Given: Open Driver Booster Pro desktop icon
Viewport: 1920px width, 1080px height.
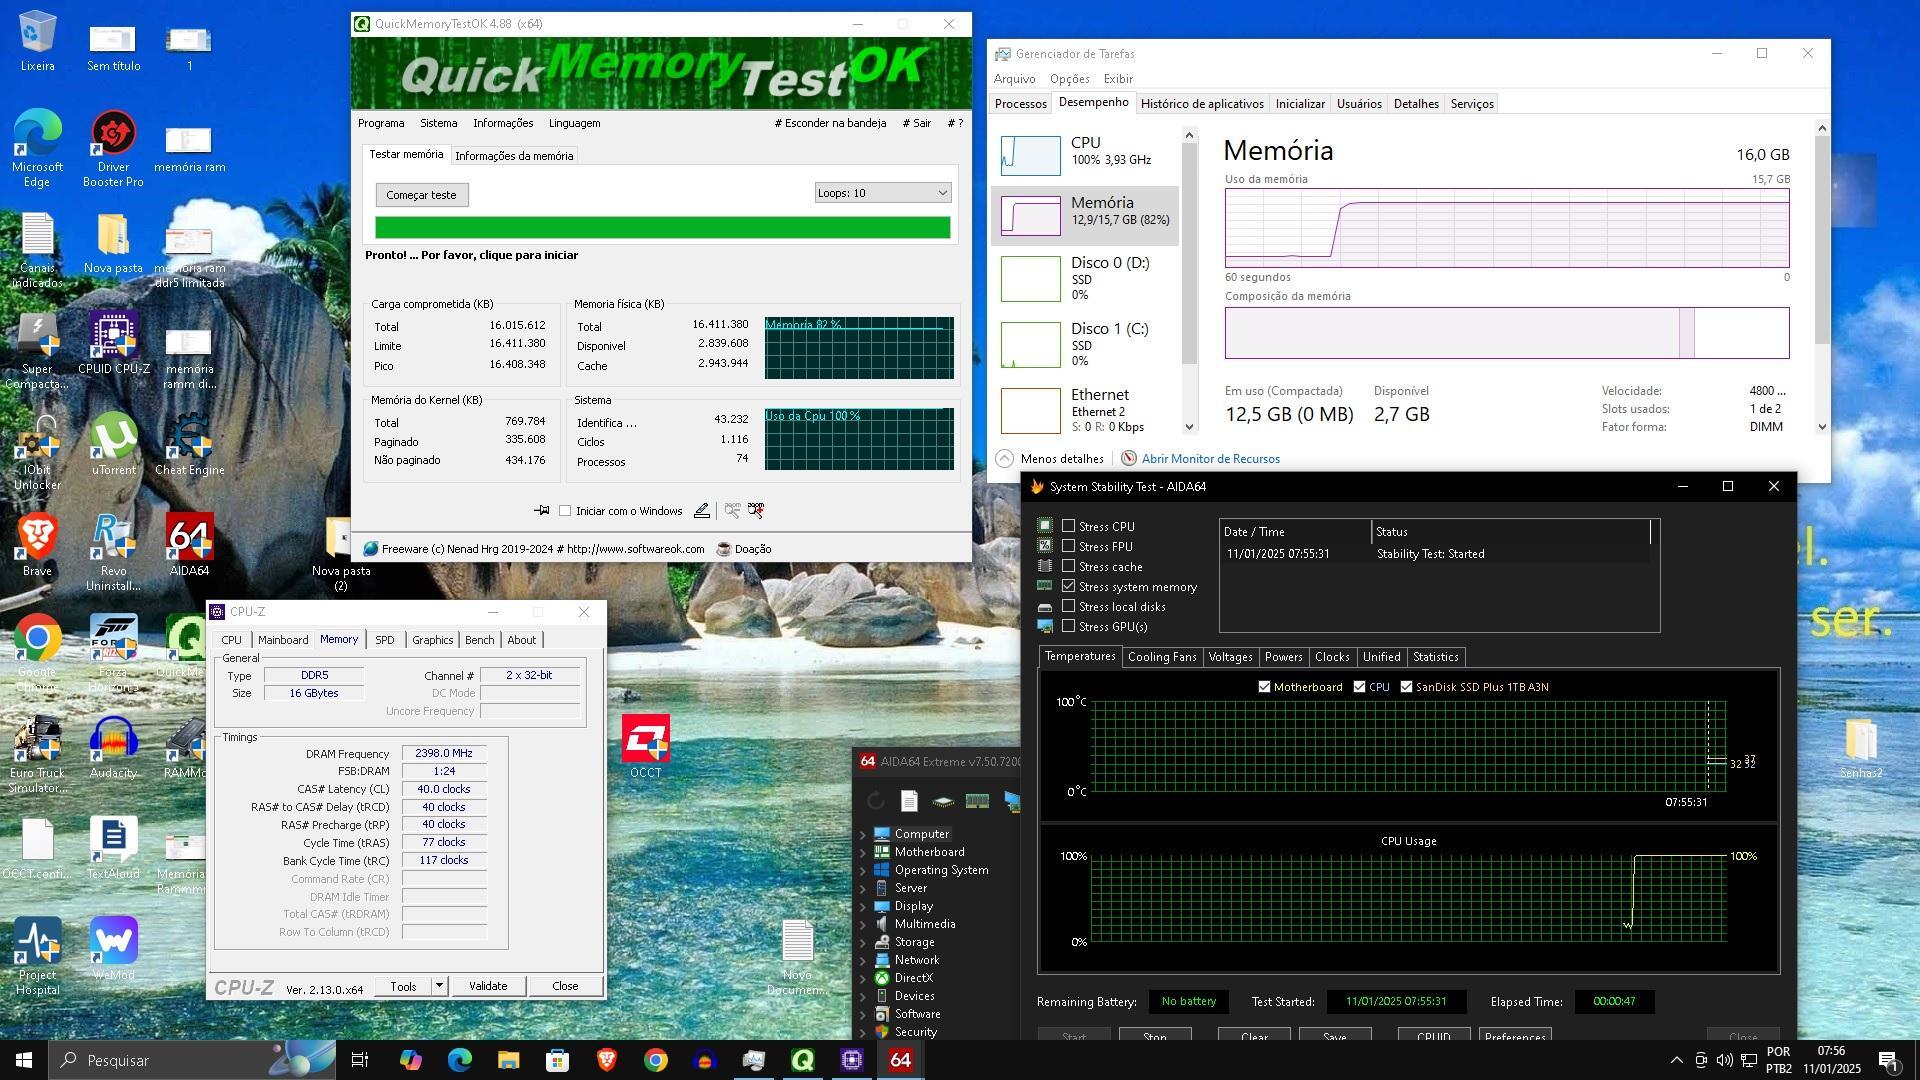Looking at the screenshot, I should coord(113,149).
